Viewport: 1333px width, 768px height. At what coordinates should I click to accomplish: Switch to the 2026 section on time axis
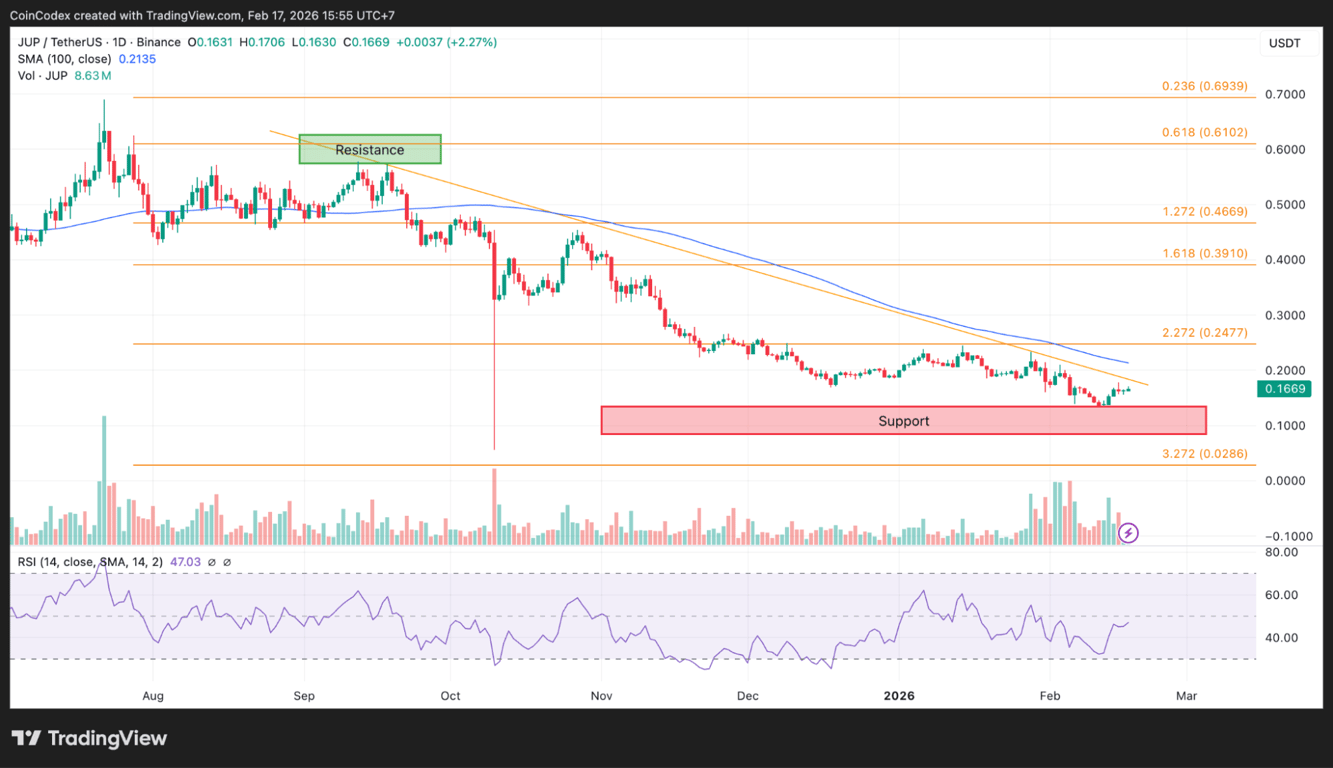[898, 695]
